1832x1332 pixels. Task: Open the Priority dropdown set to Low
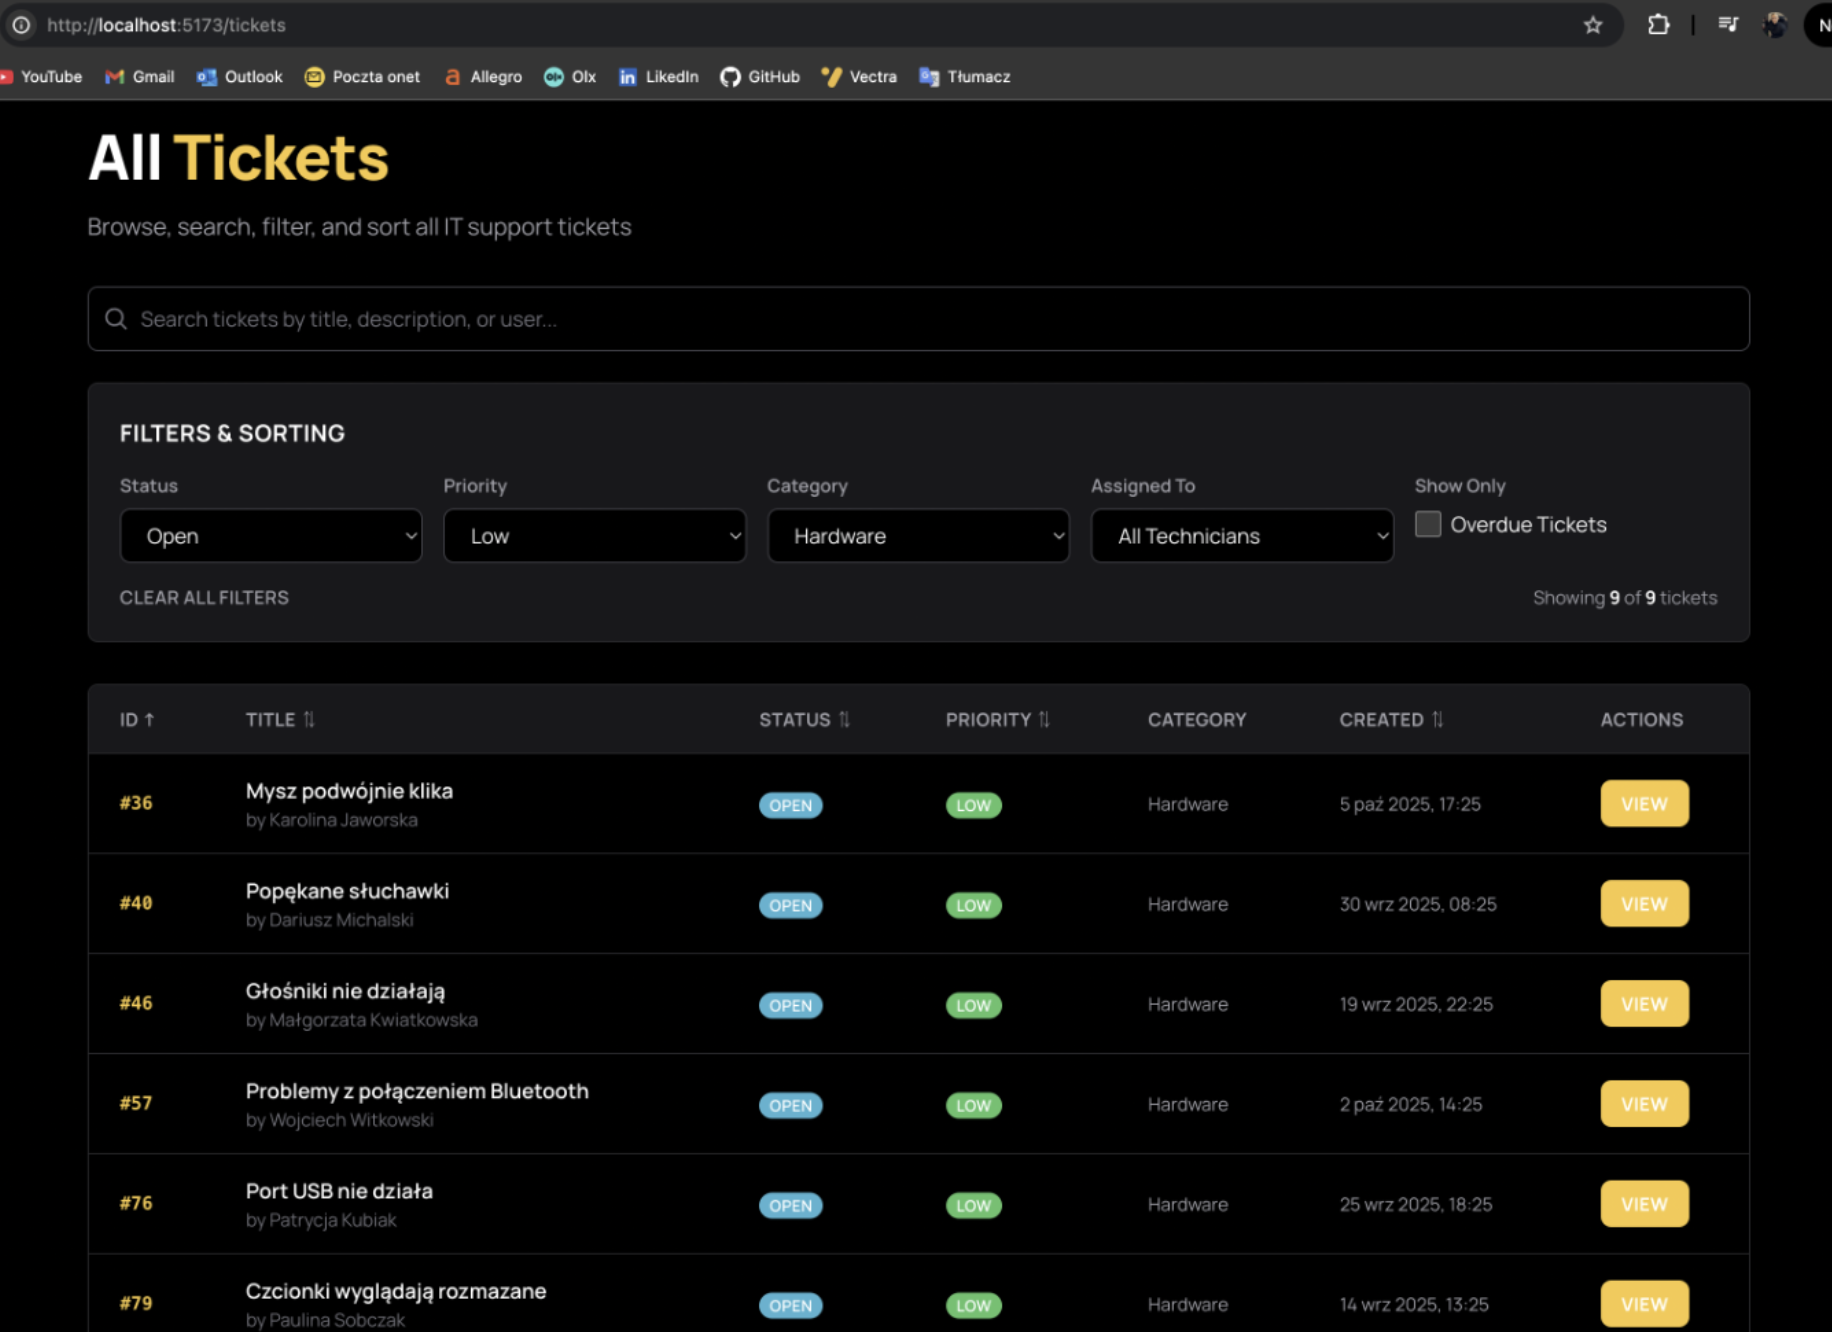595,536
